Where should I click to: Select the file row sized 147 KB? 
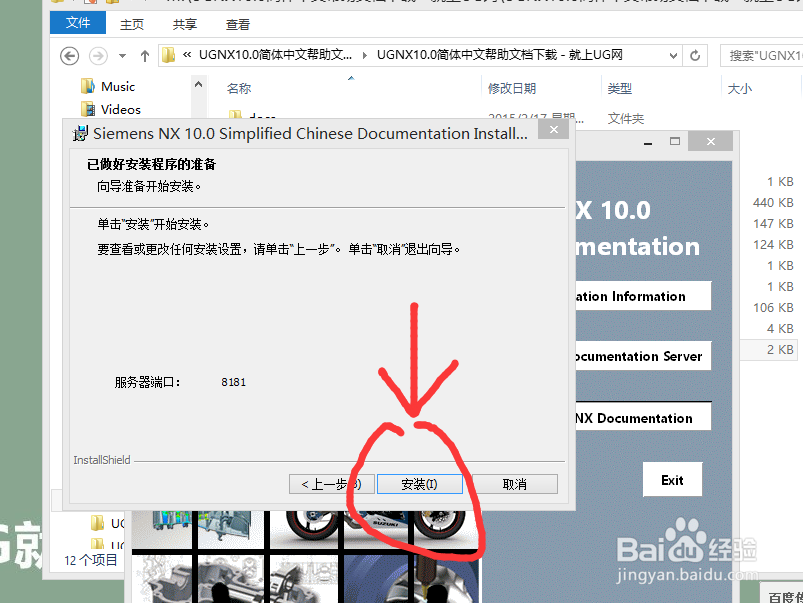(772, 224)
